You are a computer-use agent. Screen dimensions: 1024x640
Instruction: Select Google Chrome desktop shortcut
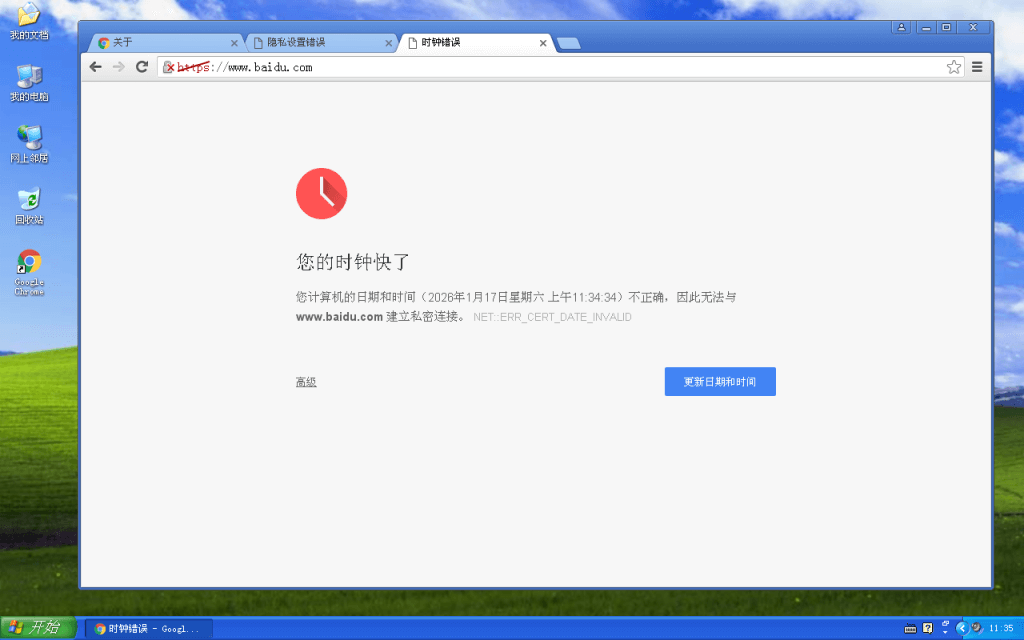point(29,272)
